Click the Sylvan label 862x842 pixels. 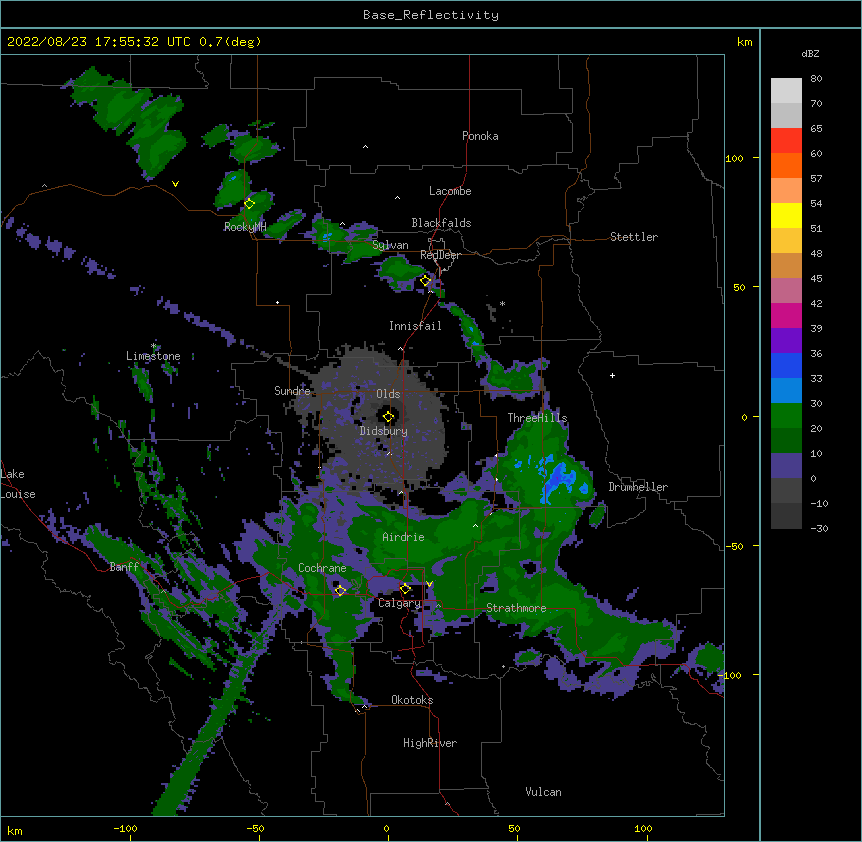(390, 245)
